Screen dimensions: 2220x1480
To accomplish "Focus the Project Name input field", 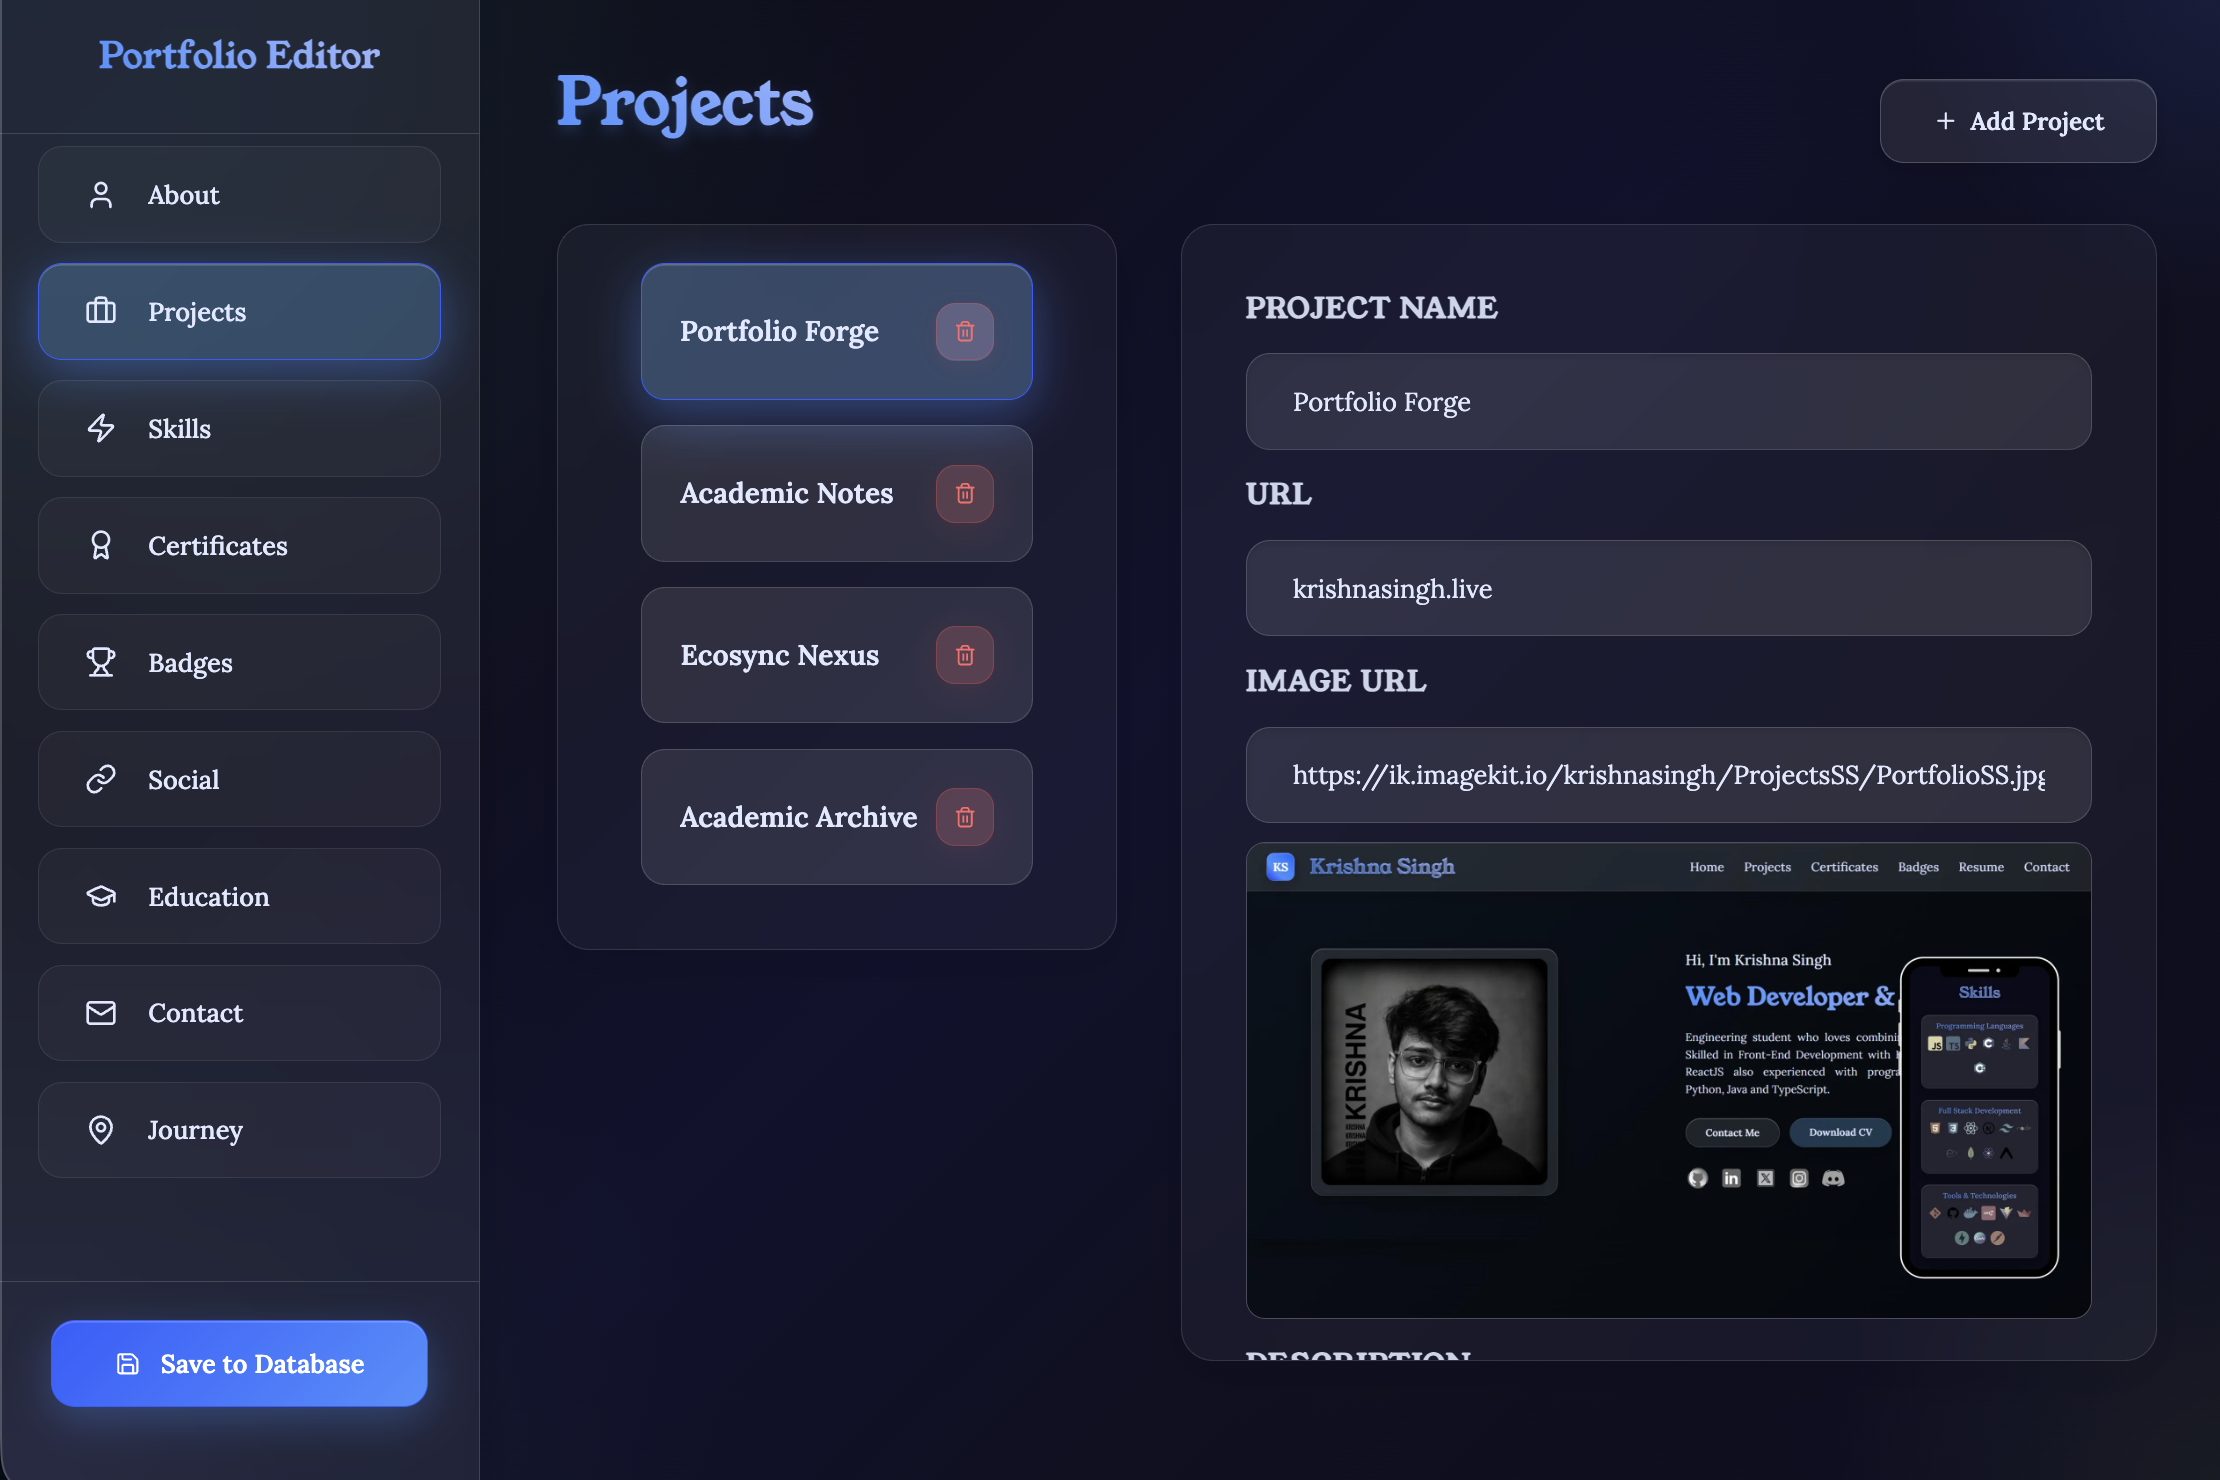I will coord(1668,402).
